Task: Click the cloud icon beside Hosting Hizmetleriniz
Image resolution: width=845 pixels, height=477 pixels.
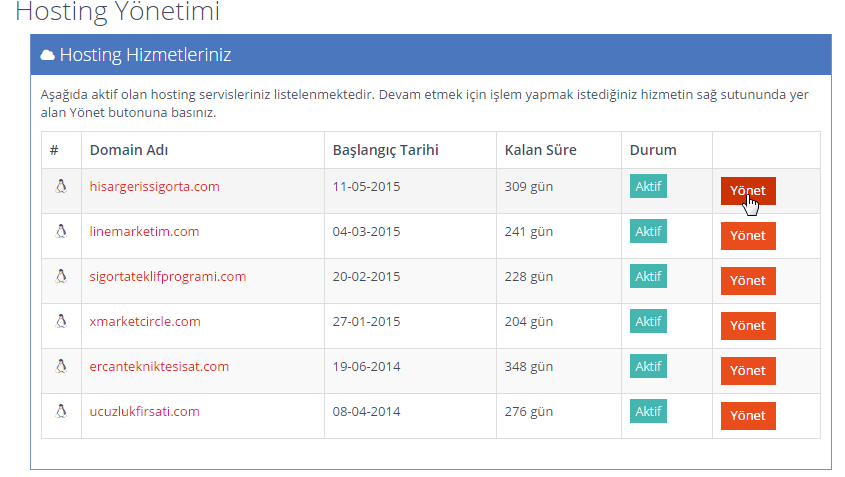Action: click(47, 55)
